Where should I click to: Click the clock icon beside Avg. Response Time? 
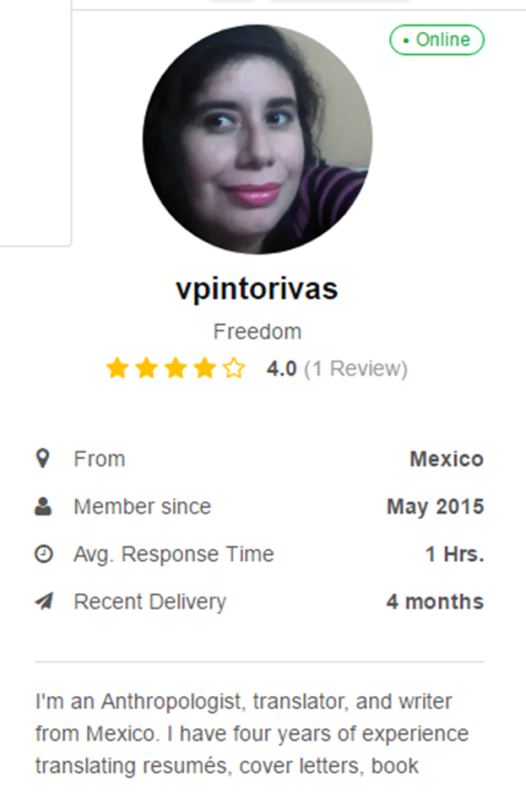pos(43,554)
